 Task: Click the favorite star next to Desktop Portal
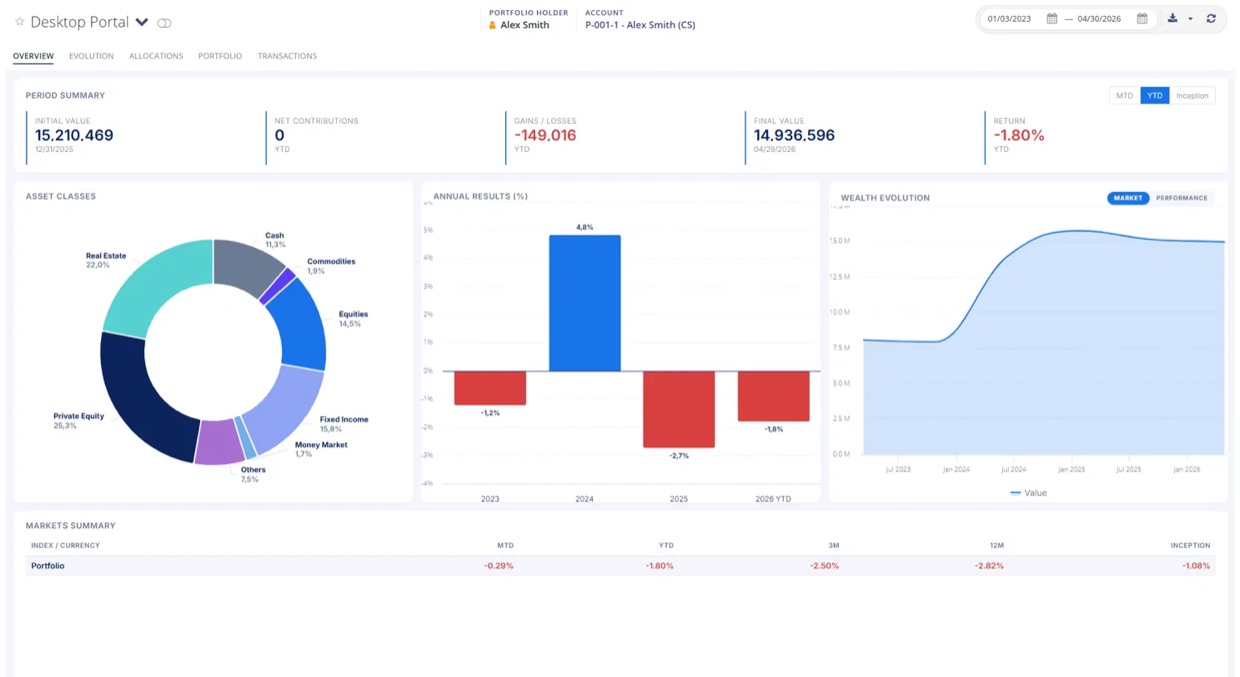[x=19, y=22]
